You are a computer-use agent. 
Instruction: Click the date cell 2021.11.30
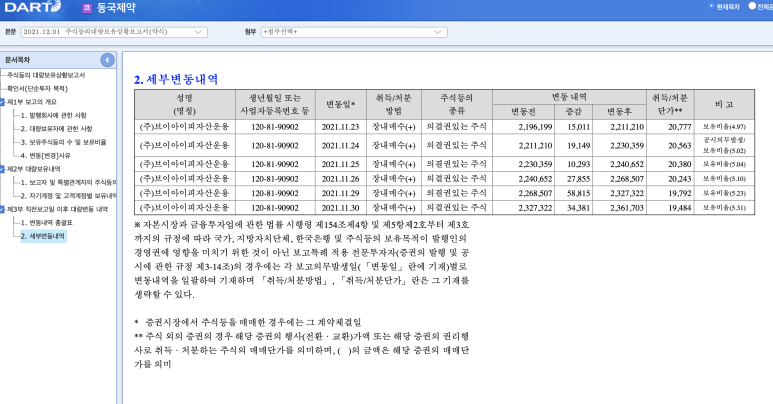pos(341,208)
